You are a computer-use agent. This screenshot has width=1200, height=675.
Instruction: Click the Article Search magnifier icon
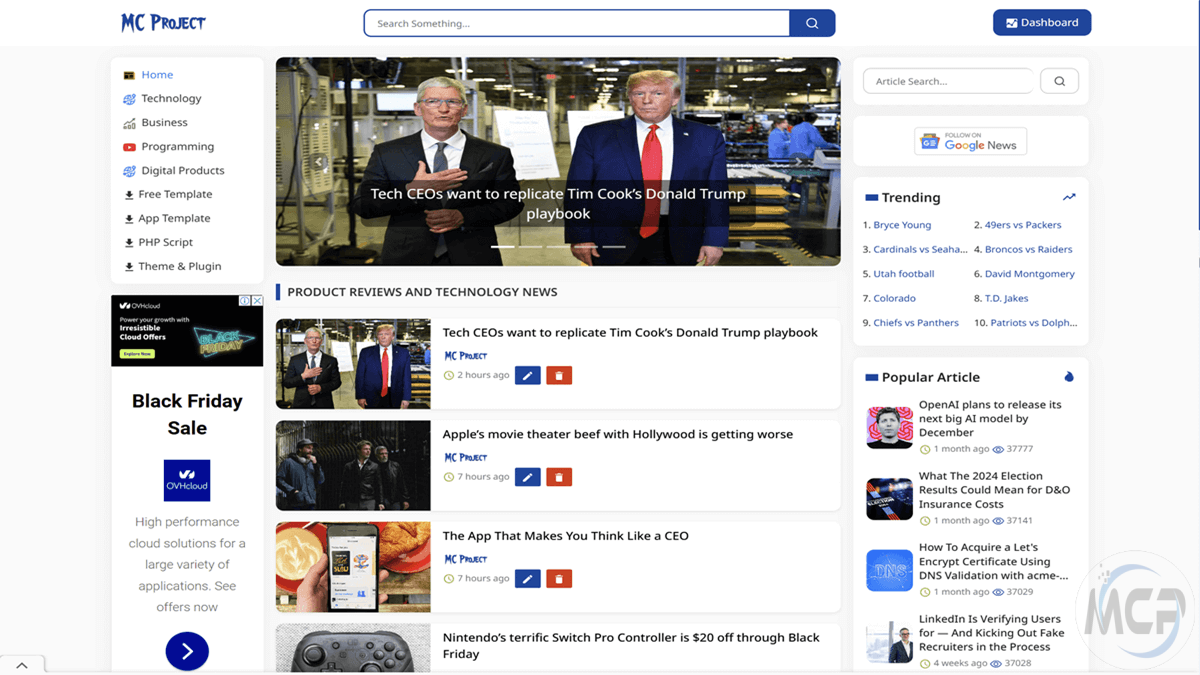[x=1059, y=81]
